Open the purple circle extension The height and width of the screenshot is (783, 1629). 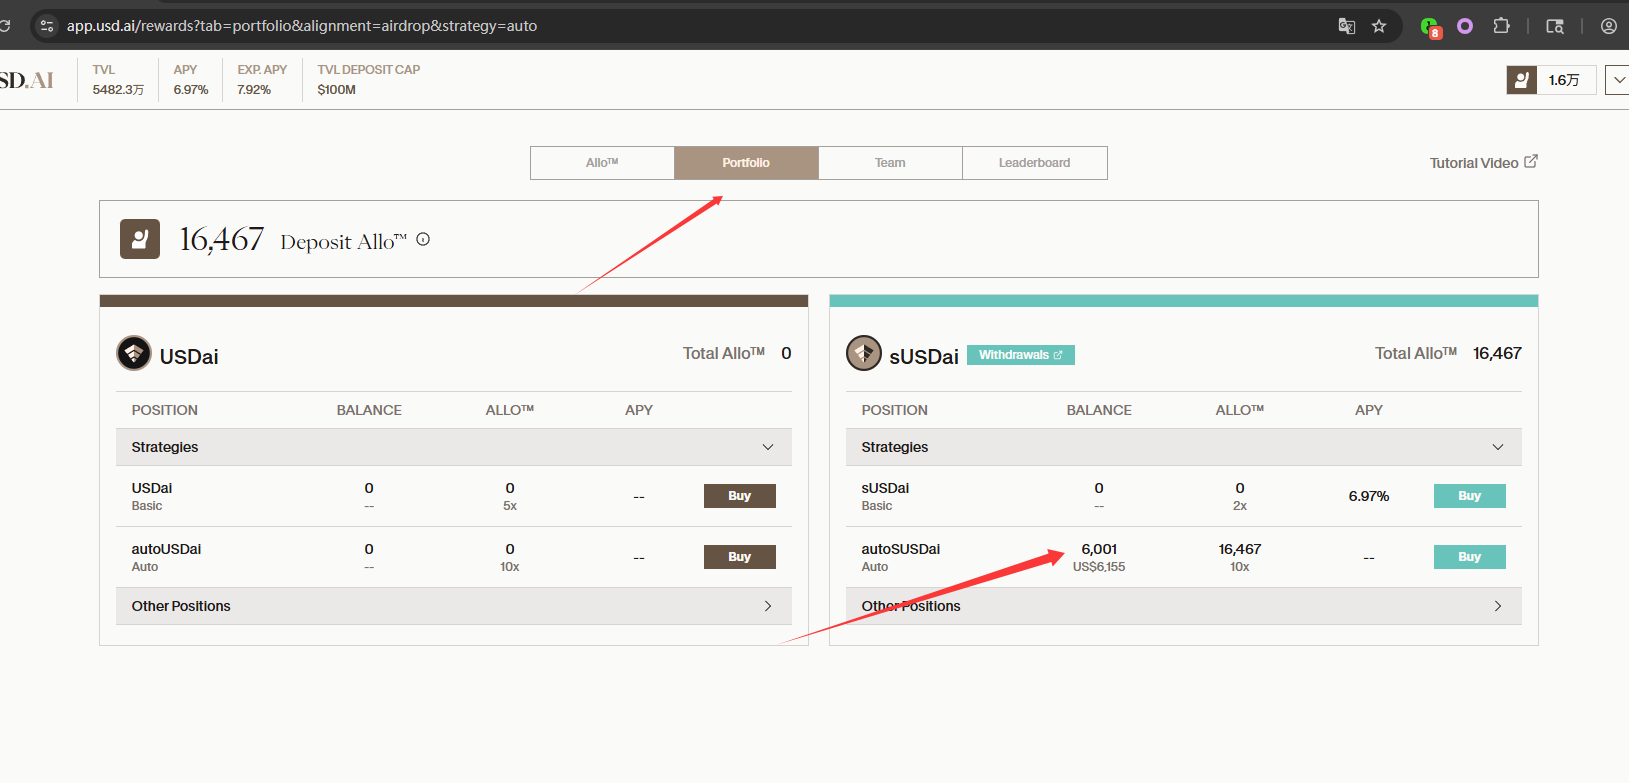[1465, 26]
